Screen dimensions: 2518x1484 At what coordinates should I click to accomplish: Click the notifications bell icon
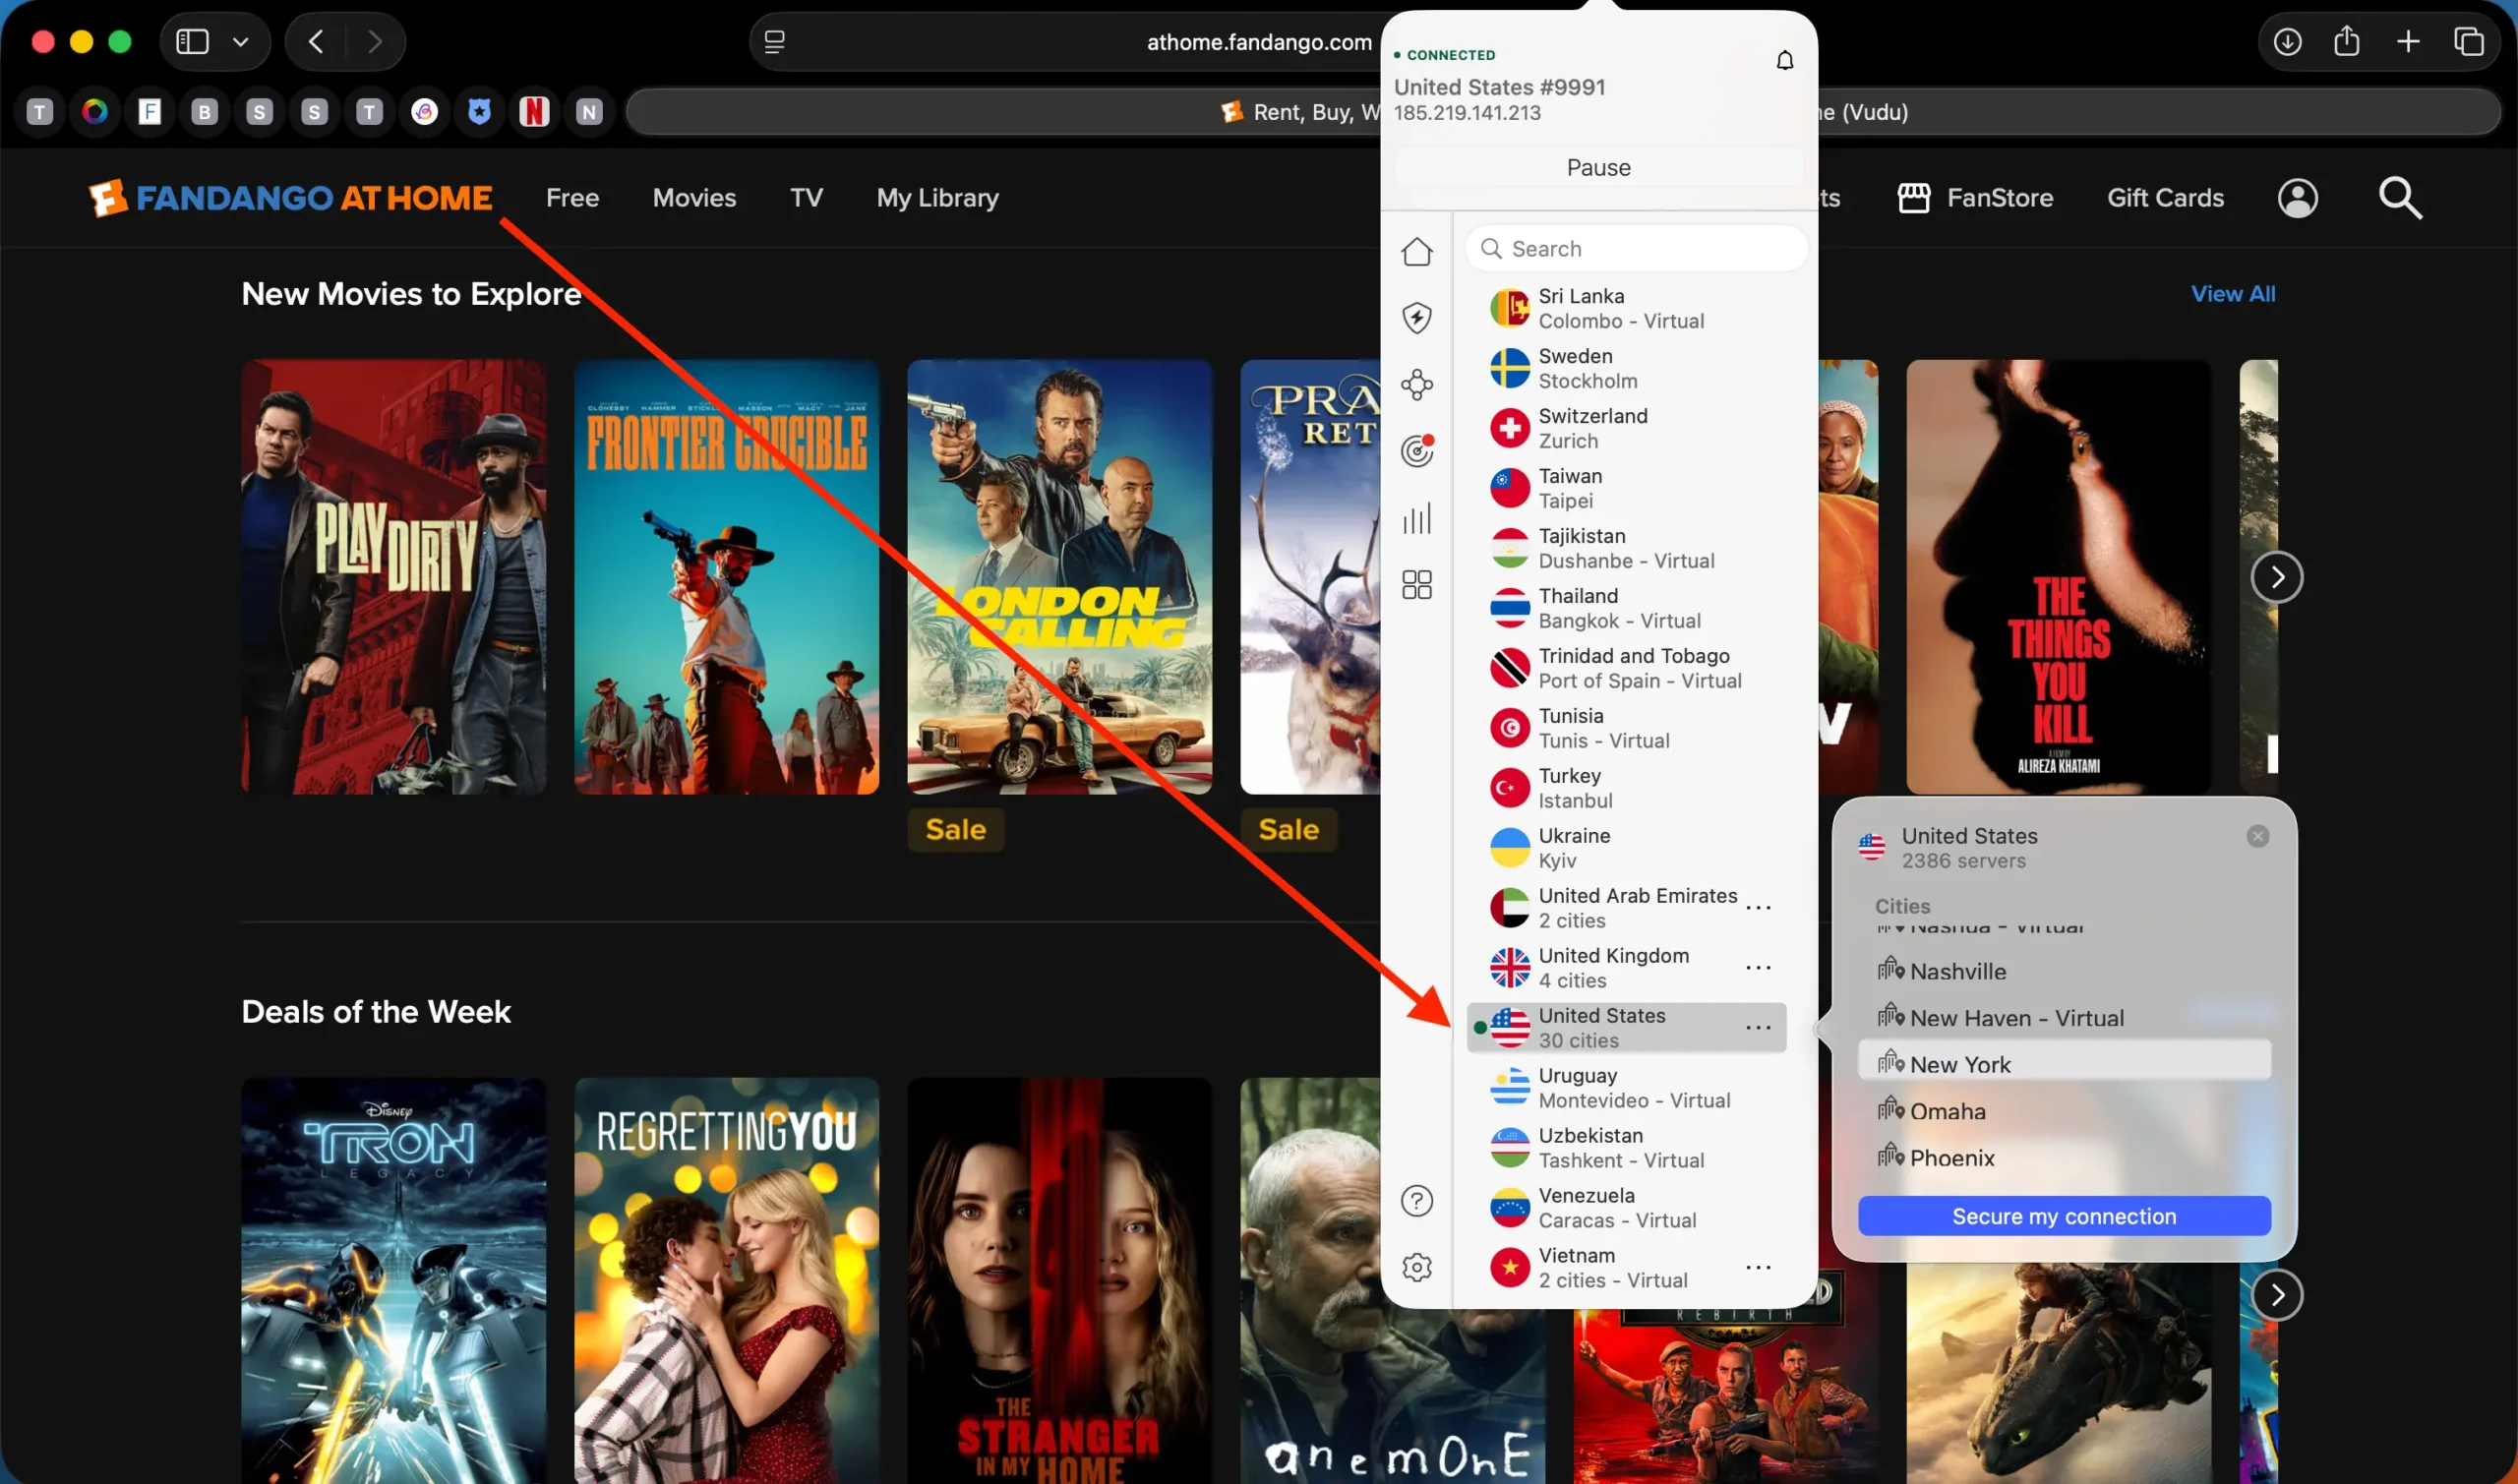(1785, 59)
